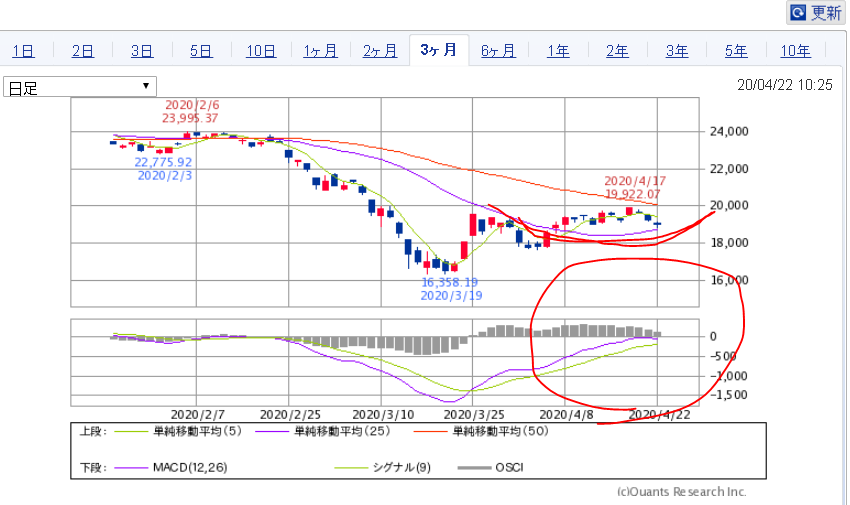Switch to the 2日 tab
The width and height of the screenshot is (850, 505).
pos(83,50)
